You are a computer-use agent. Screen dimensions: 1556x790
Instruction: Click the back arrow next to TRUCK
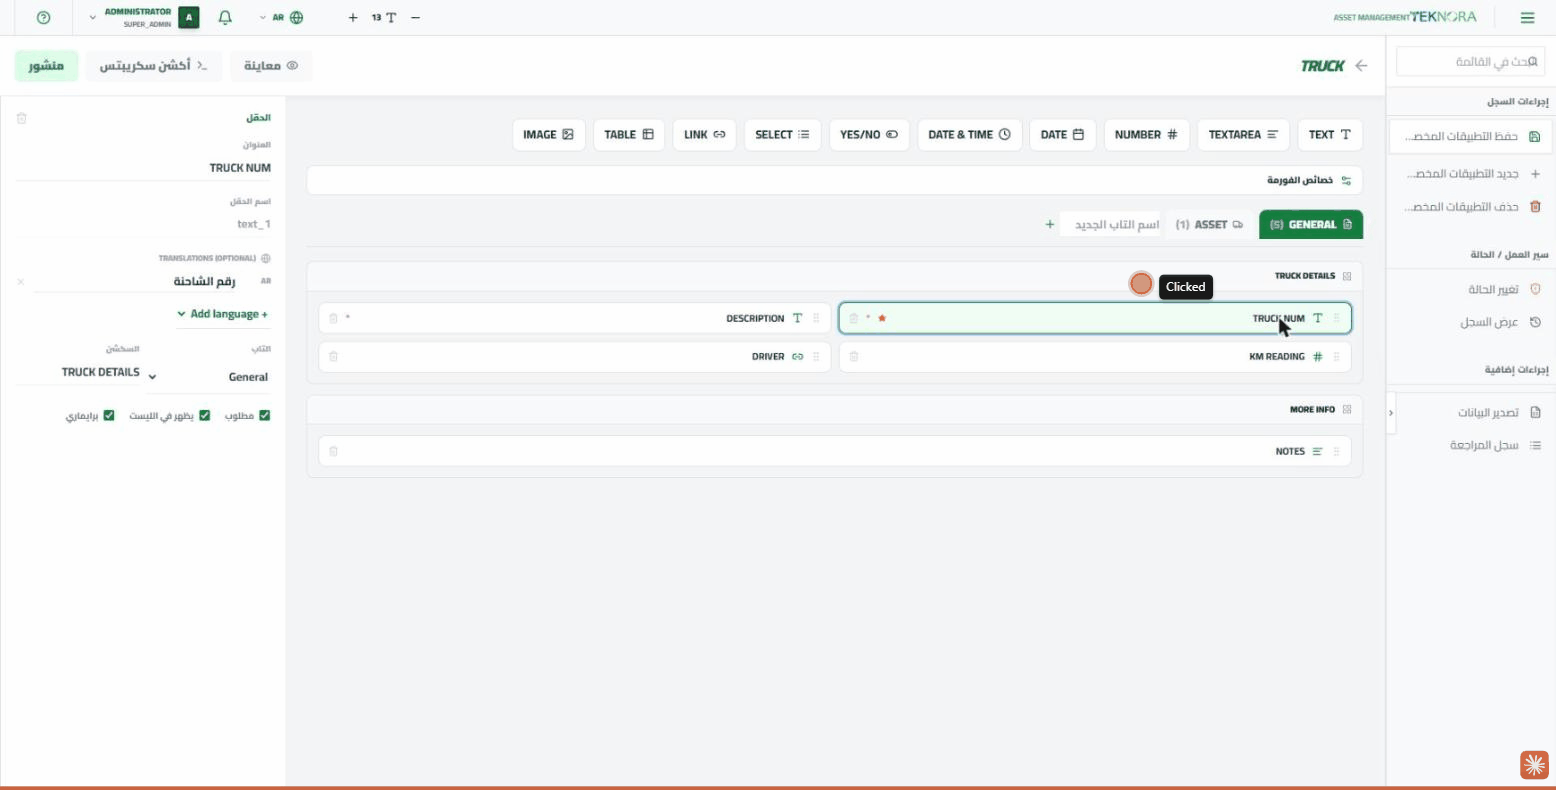1361,65
